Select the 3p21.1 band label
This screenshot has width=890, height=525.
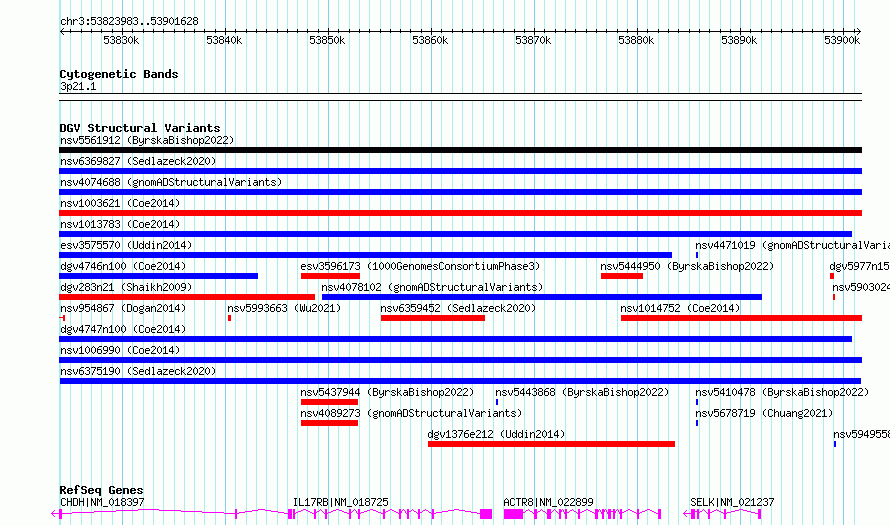78,86
